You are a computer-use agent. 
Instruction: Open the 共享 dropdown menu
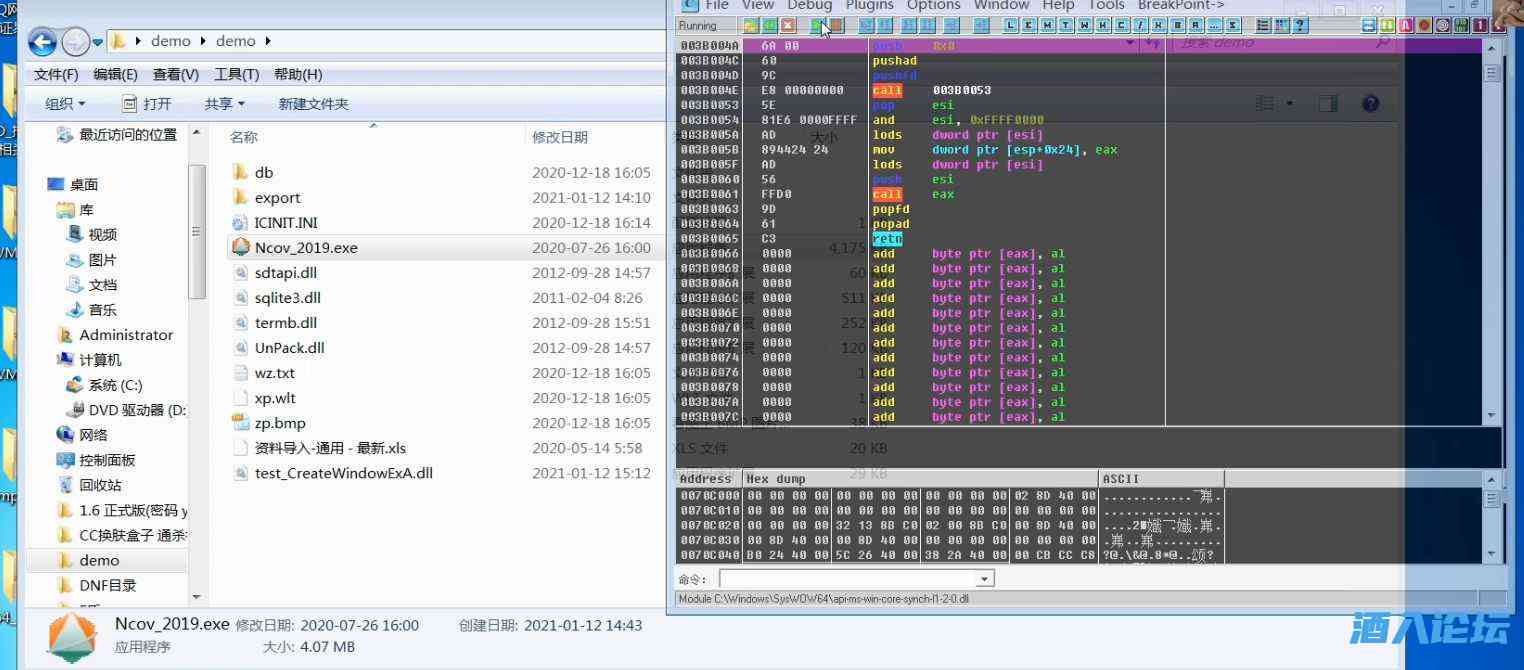tap(225, 104)
